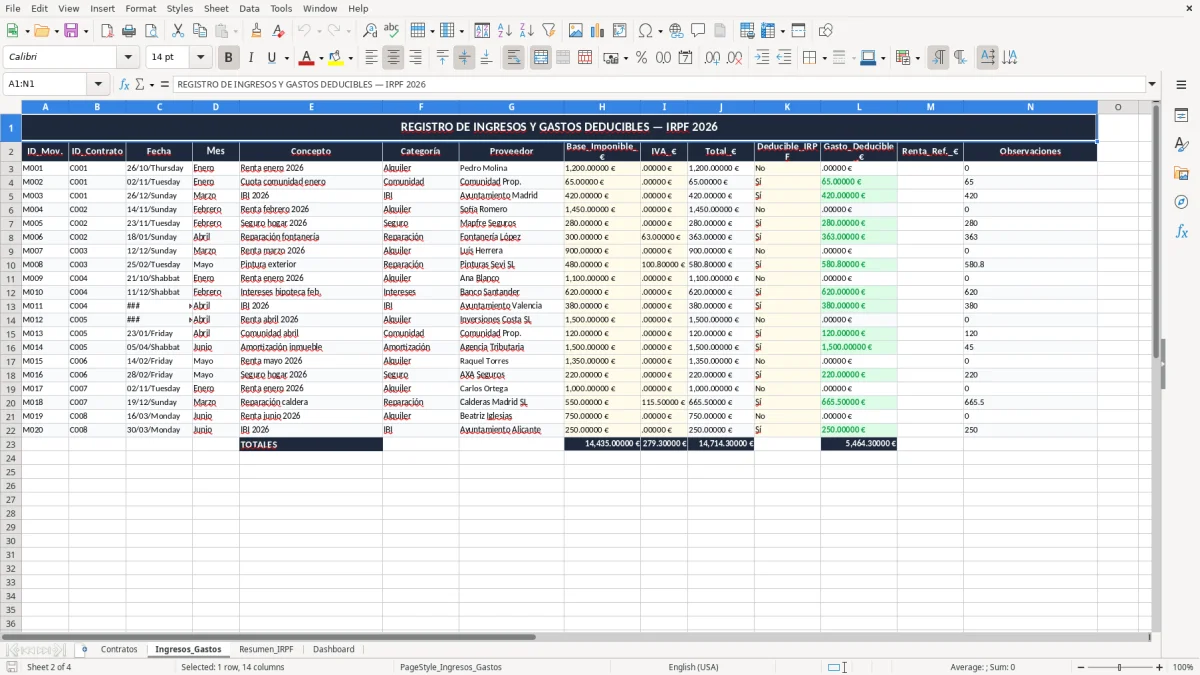Screen dimensions: 1200x675
Task: Remove a decimal place
Action: click(x=734, y=58)
